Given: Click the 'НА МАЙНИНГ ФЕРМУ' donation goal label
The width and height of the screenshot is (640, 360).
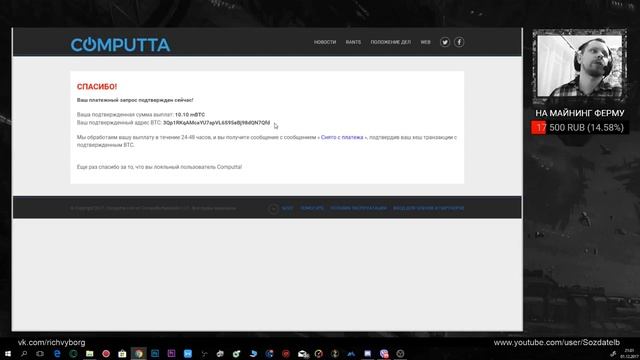Looking at the screenshot, I should point(580,113).
